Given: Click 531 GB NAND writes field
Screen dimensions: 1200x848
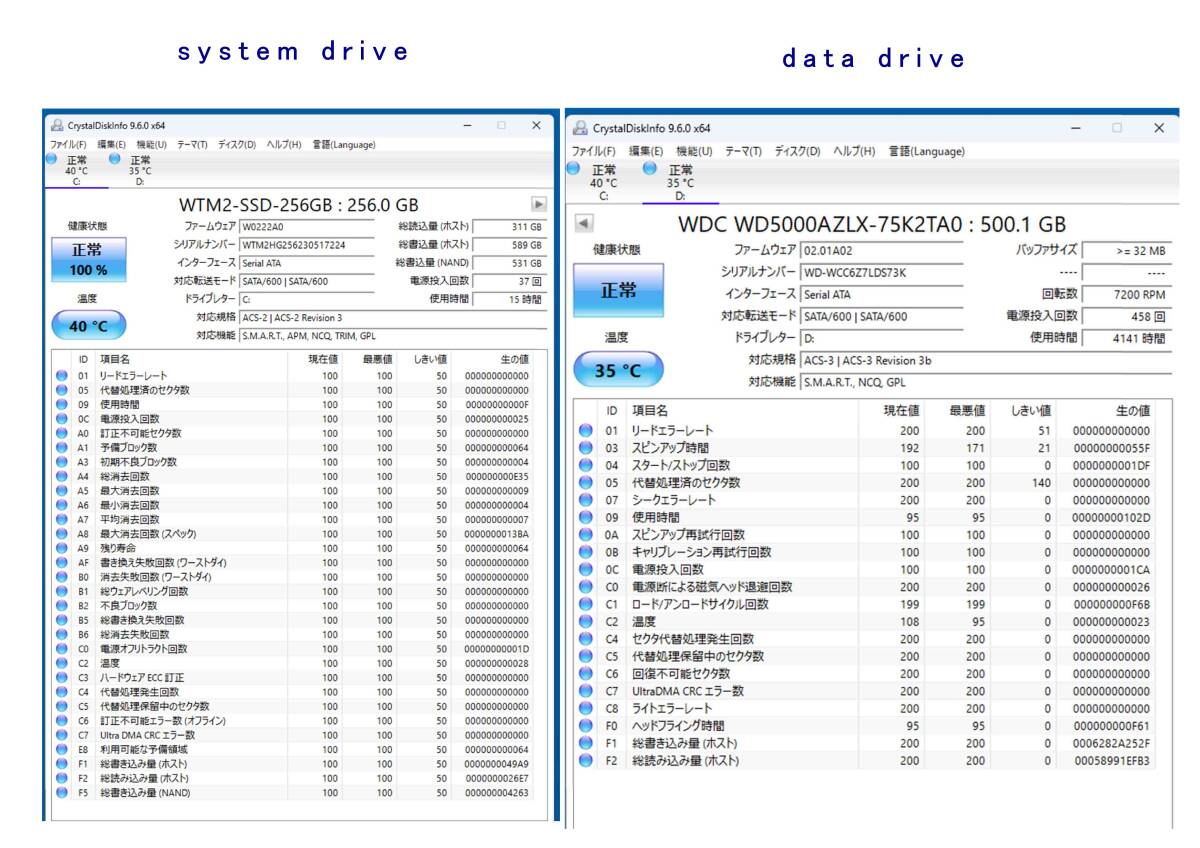Looking at the screenshot, I should click(x=508, y=263).
